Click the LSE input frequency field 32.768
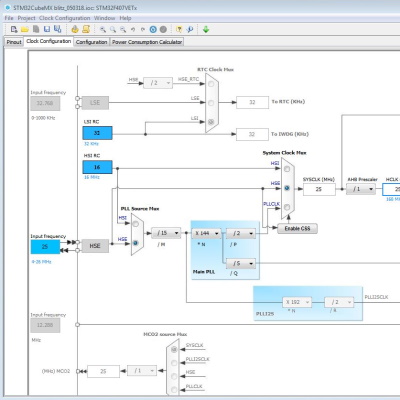 pos(45,103)
